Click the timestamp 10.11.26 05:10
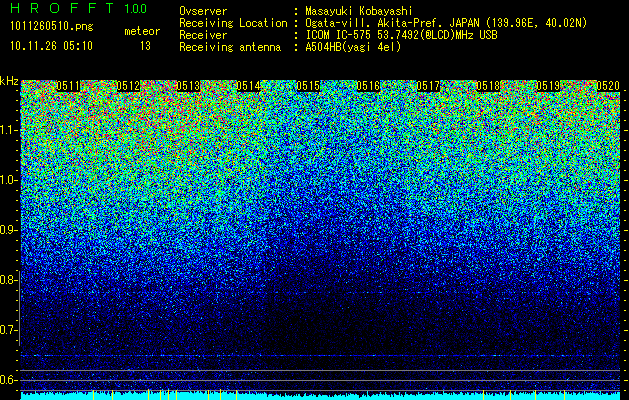629x400 pixels. pos(51,46)
